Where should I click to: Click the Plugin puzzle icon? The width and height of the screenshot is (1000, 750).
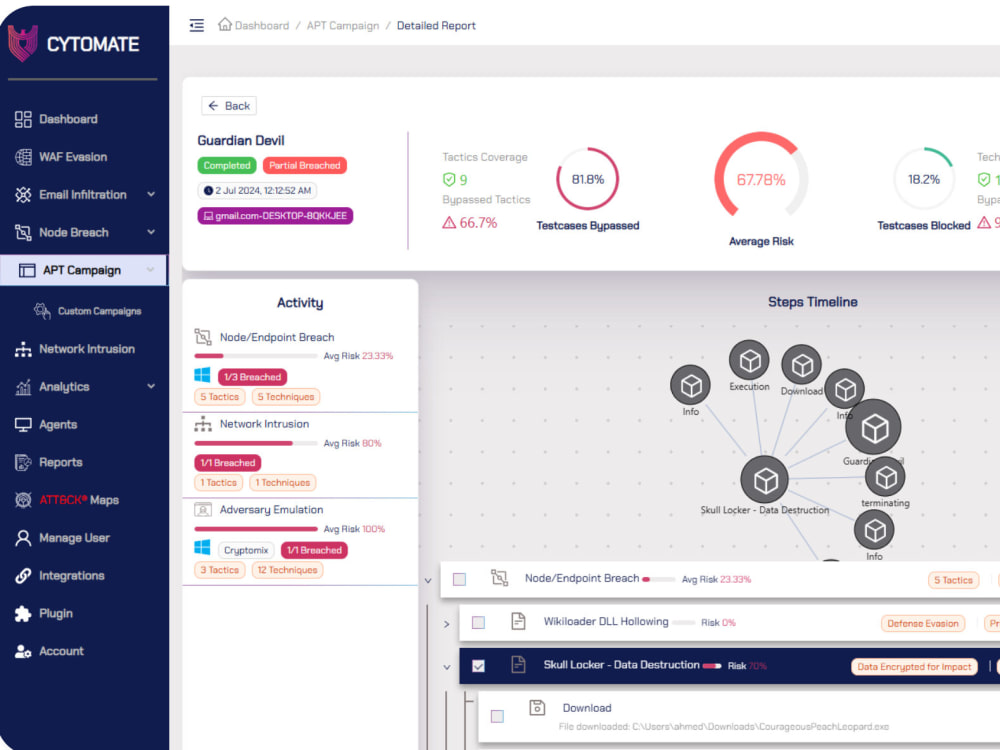pos(23,614)
